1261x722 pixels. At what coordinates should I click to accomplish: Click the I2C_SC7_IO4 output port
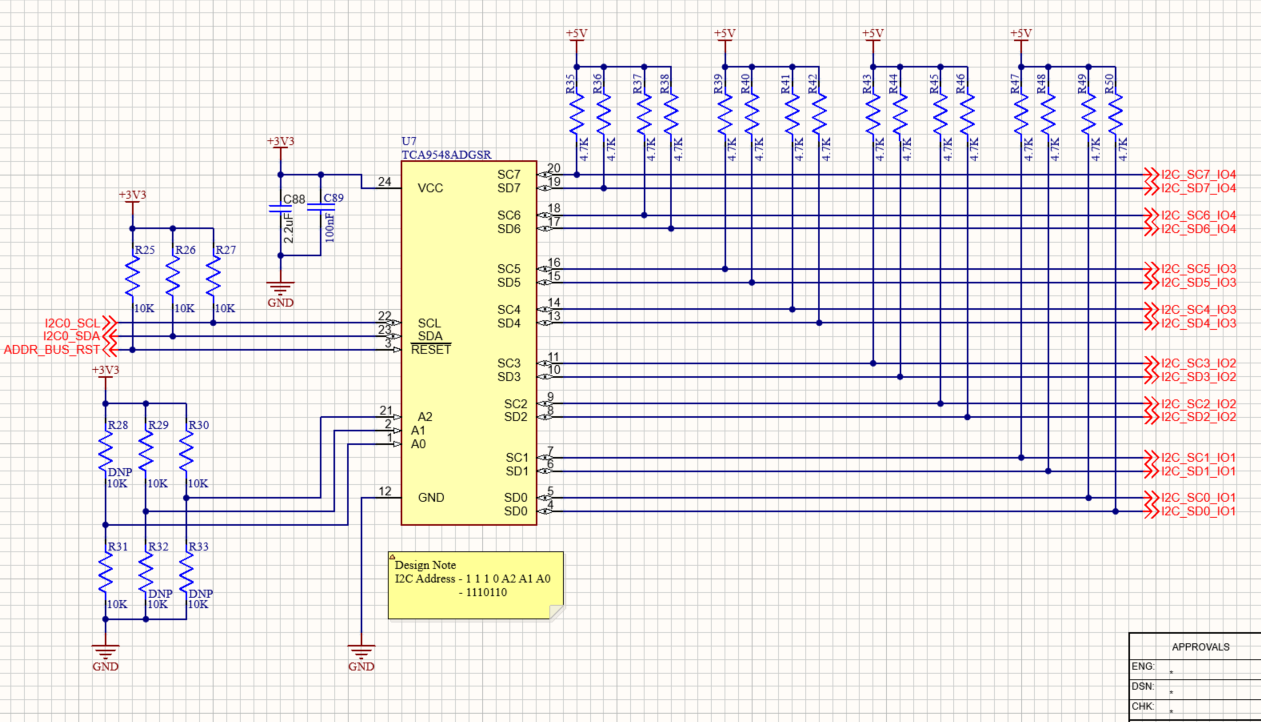[1191, 175]
